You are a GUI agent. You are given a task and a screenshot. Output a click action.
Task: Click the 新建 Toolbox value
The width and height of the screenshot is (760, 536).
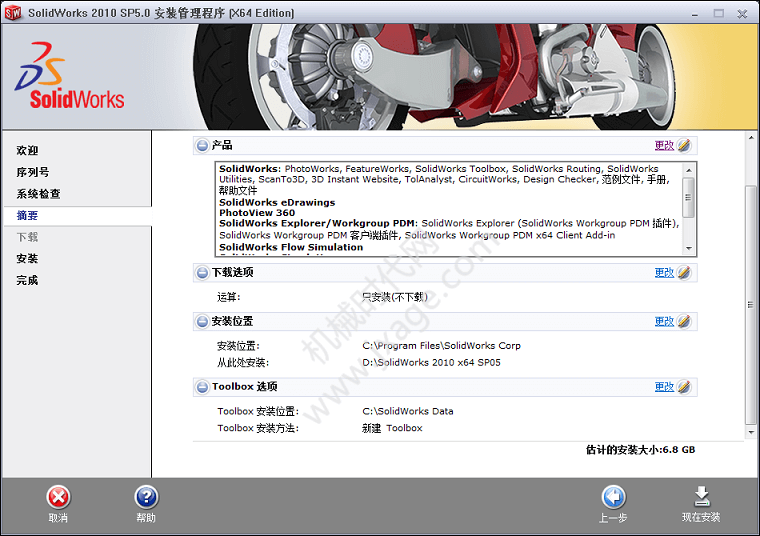coord(392,428)
